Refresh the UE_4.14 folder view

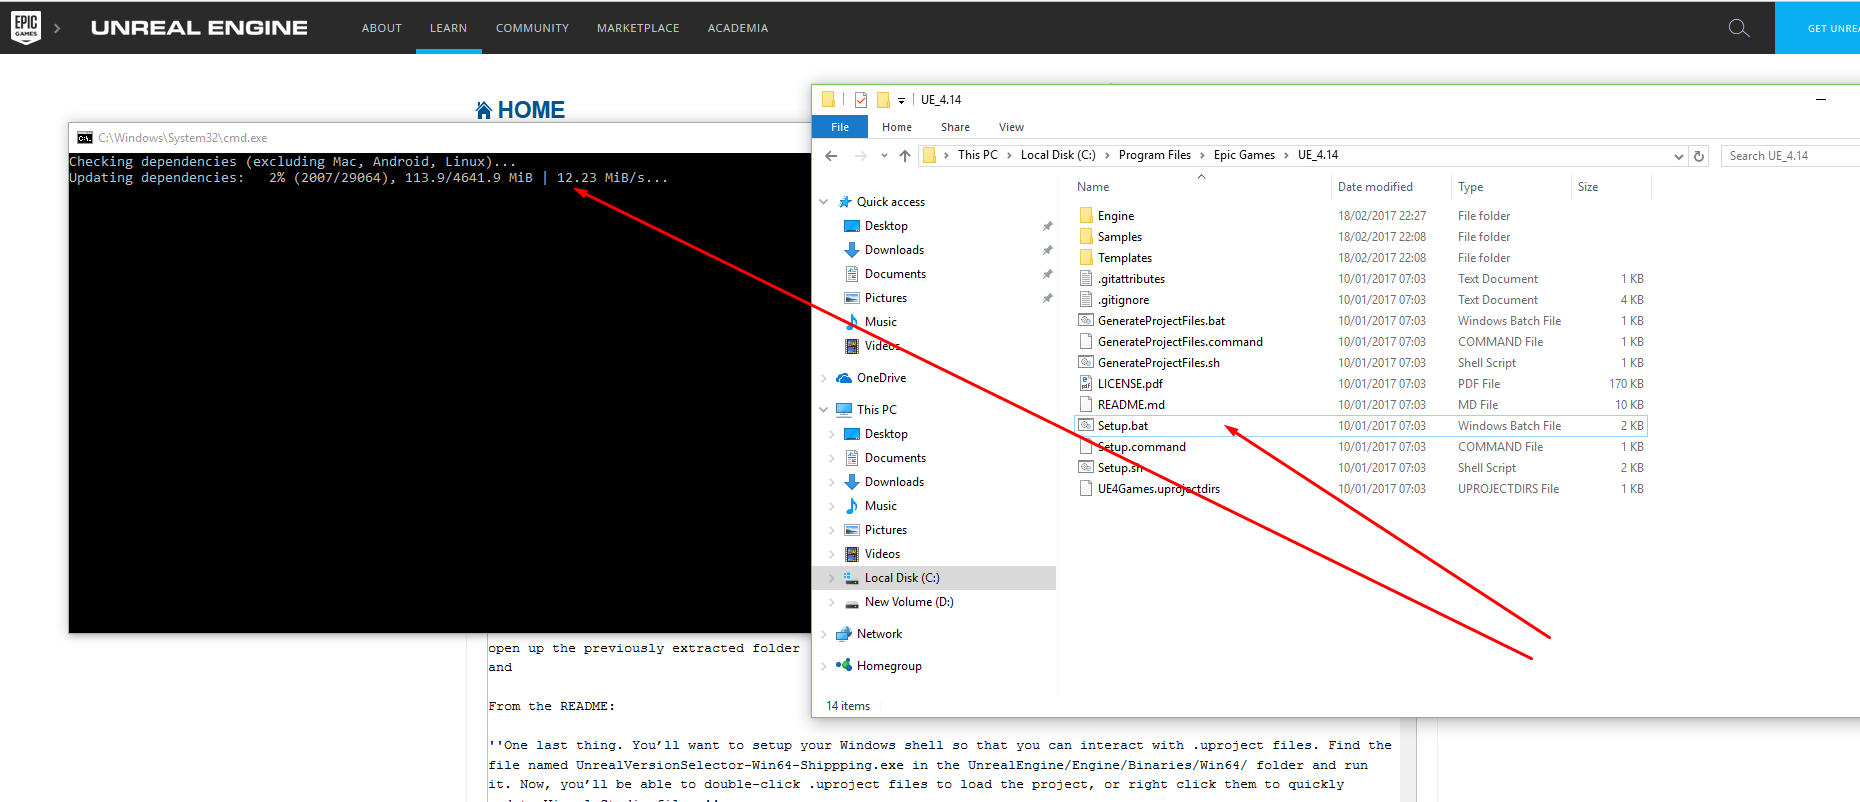pyautogui.click(x=1698, y=156)
